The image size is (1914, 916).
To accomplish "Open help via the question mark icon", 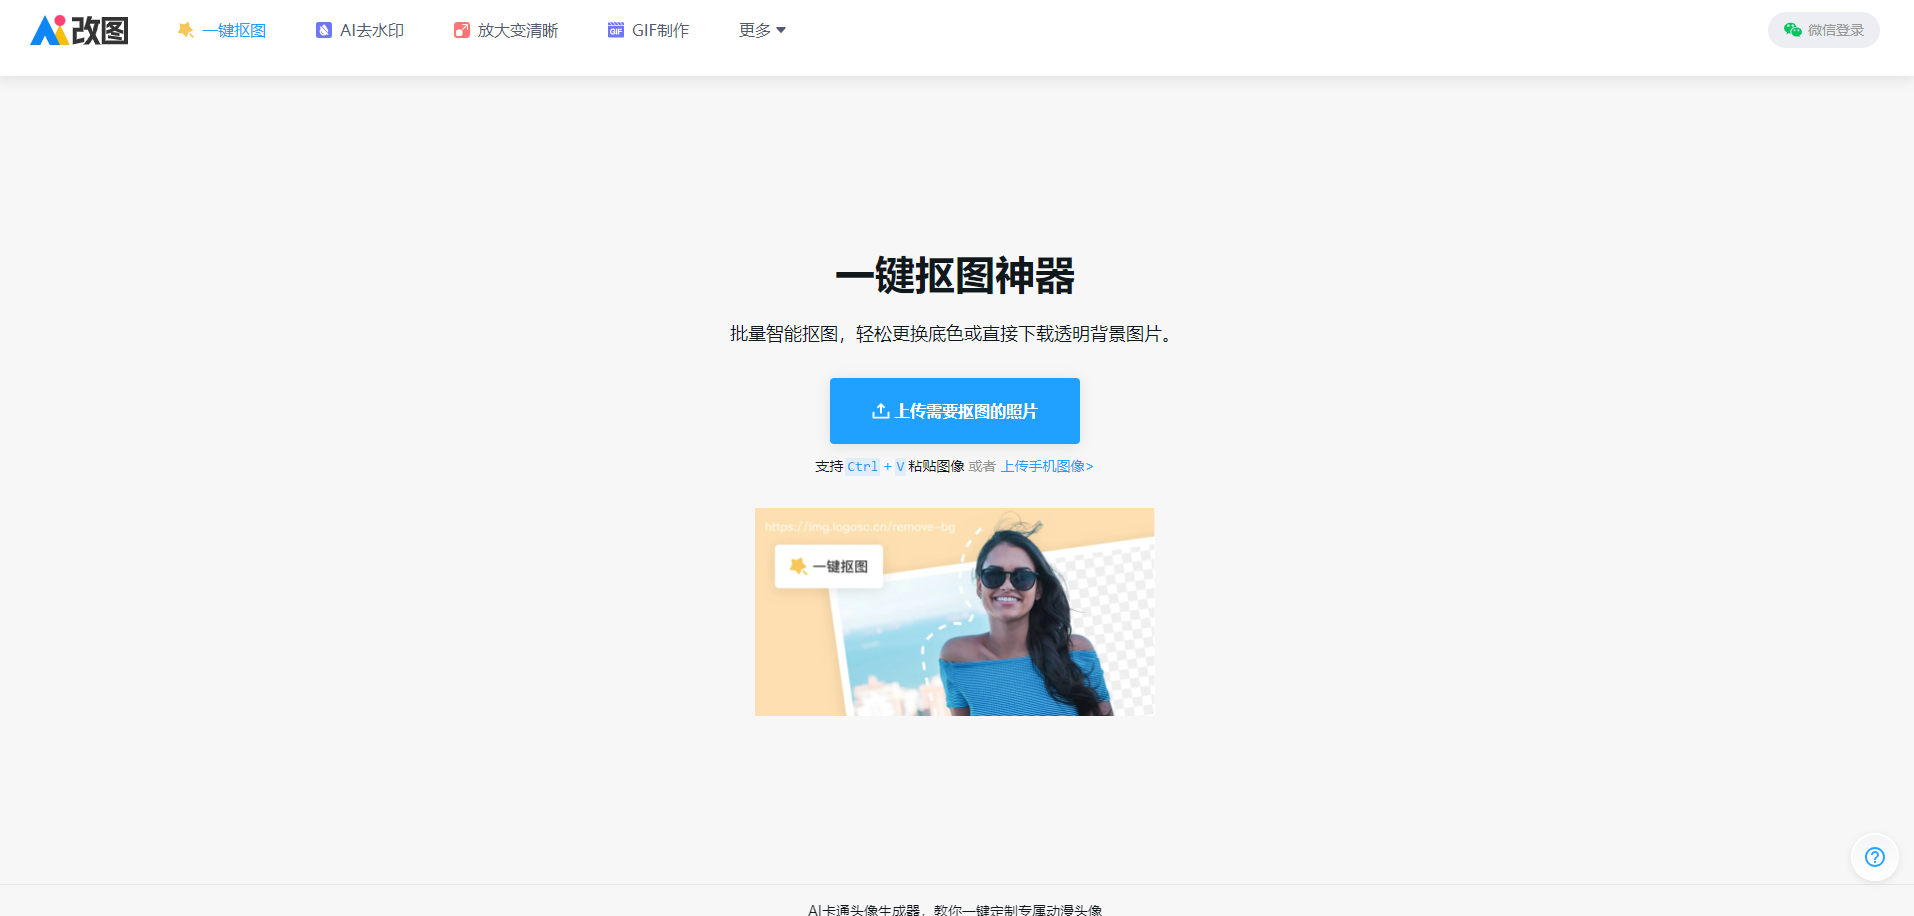I will [1874, 857].
